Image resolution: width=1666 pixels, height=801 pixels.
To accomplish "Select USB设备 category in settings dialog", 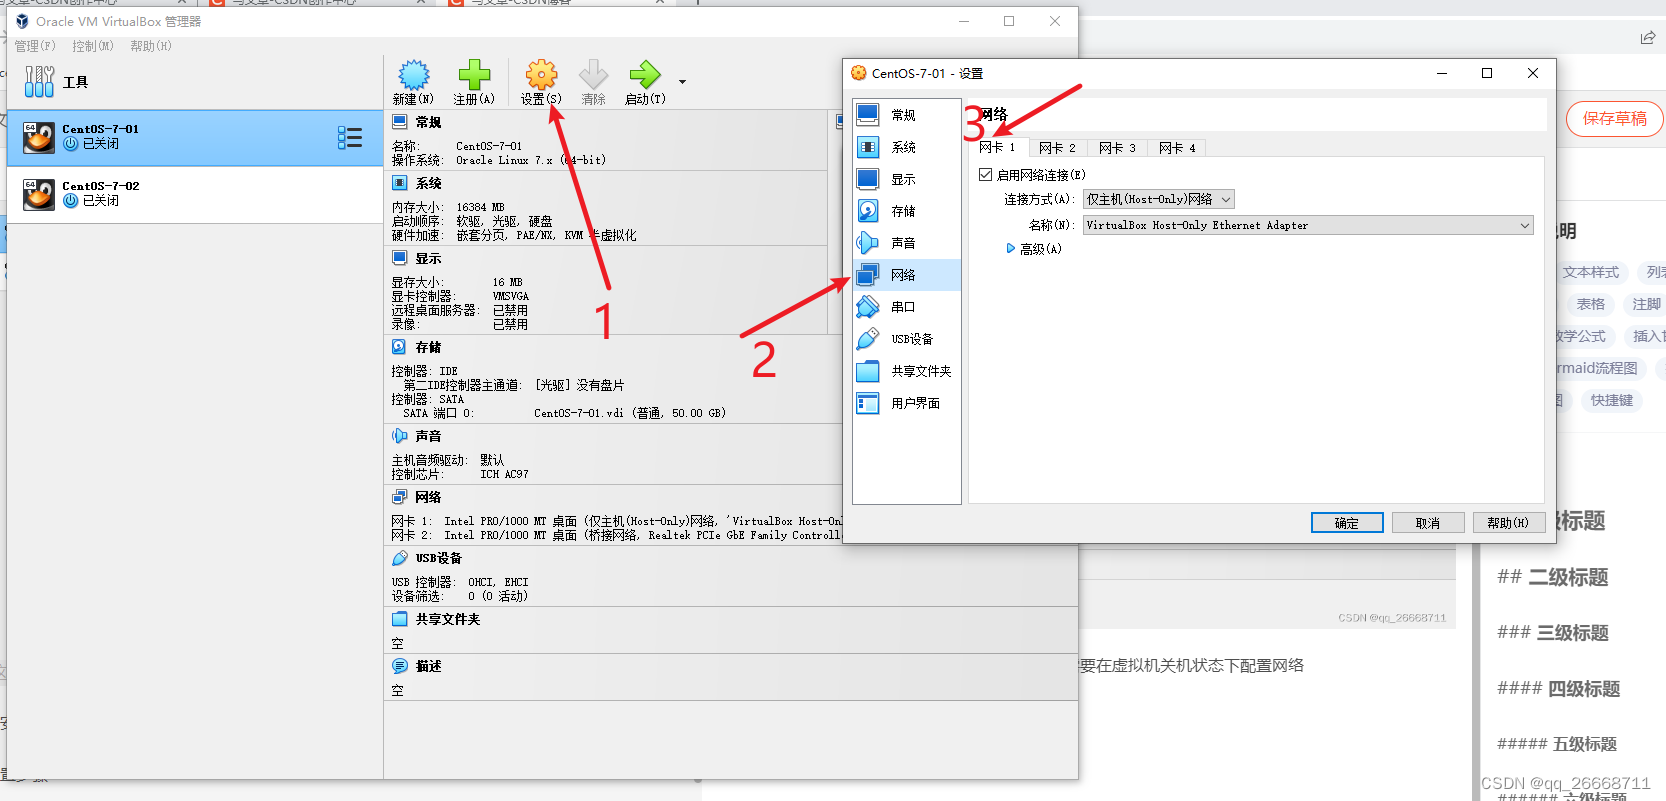I will coord(907,339).
